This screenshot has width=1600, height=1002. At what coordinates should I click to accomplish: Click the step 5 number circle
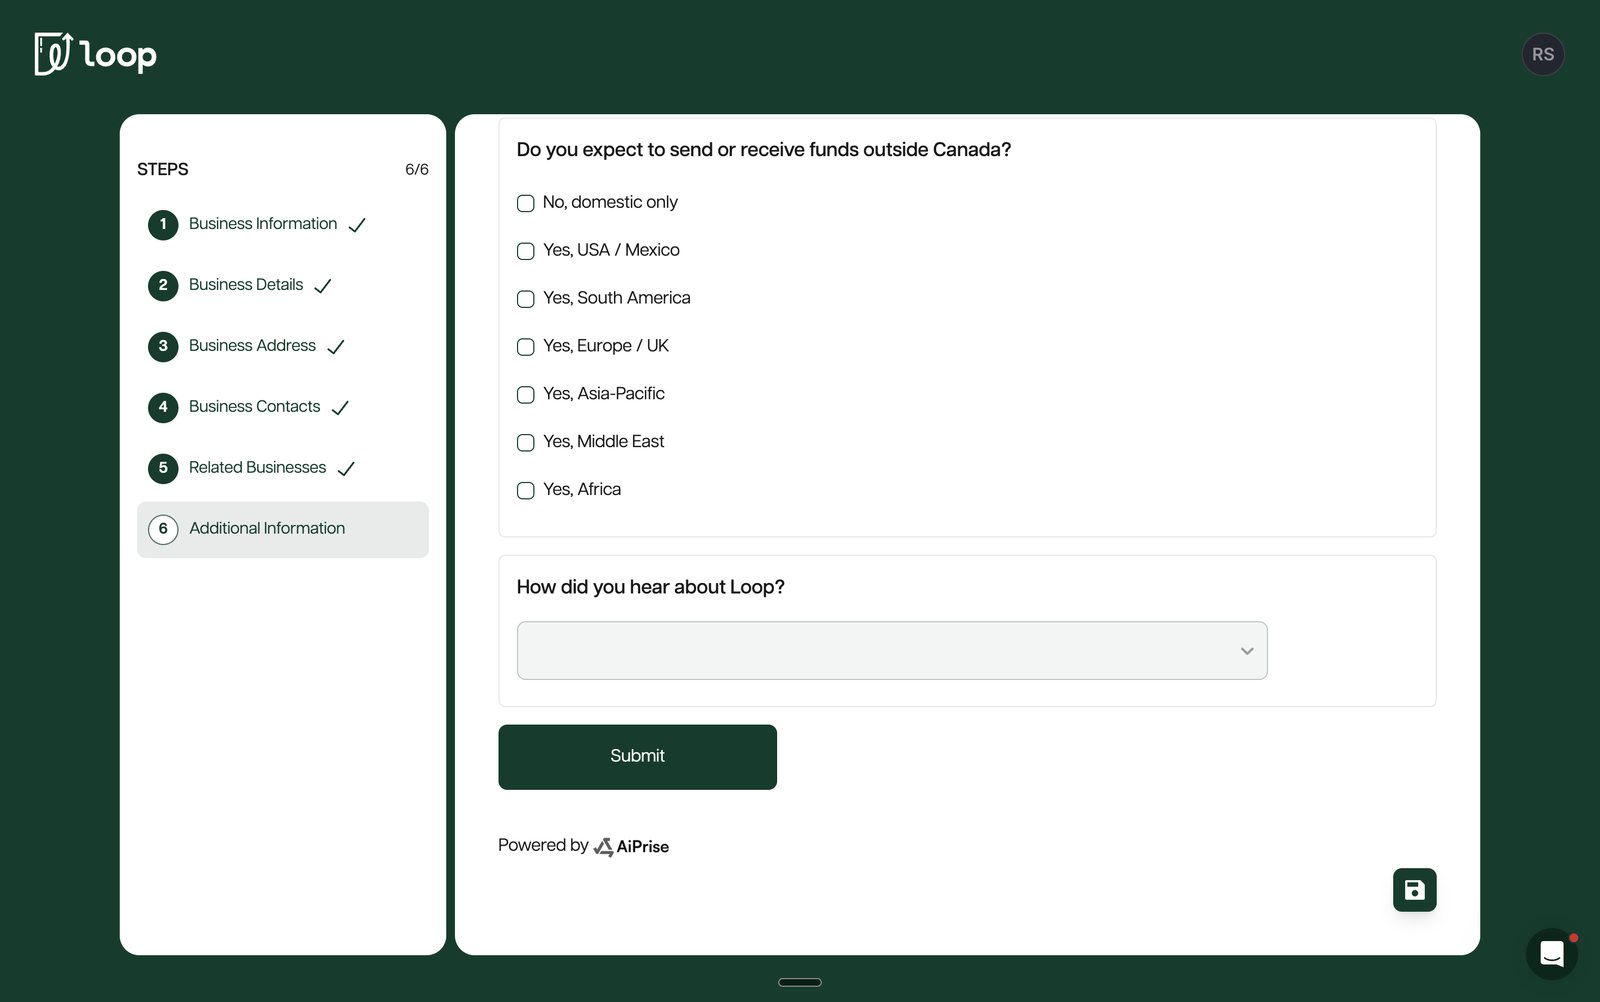pyautogui.click(x=163, y=468)
